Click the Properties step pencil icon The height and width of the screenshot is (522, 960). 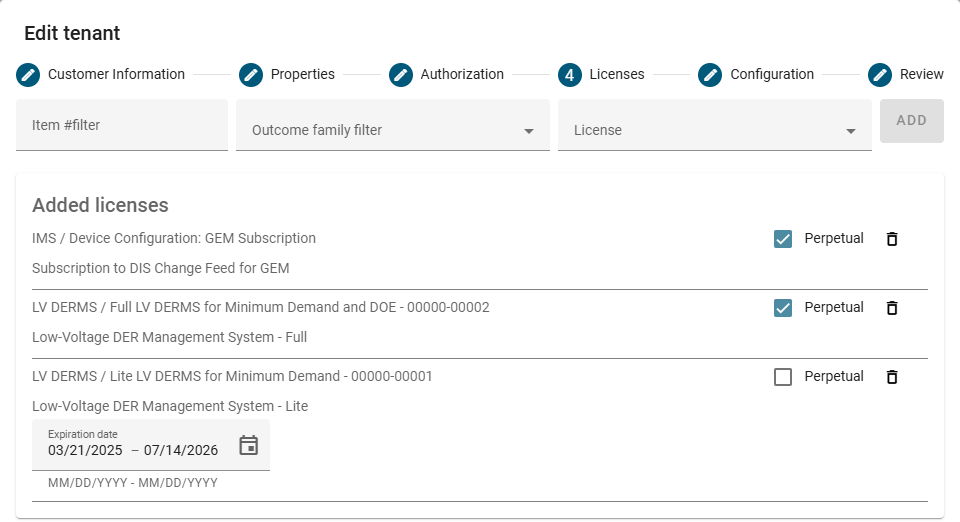251,75
